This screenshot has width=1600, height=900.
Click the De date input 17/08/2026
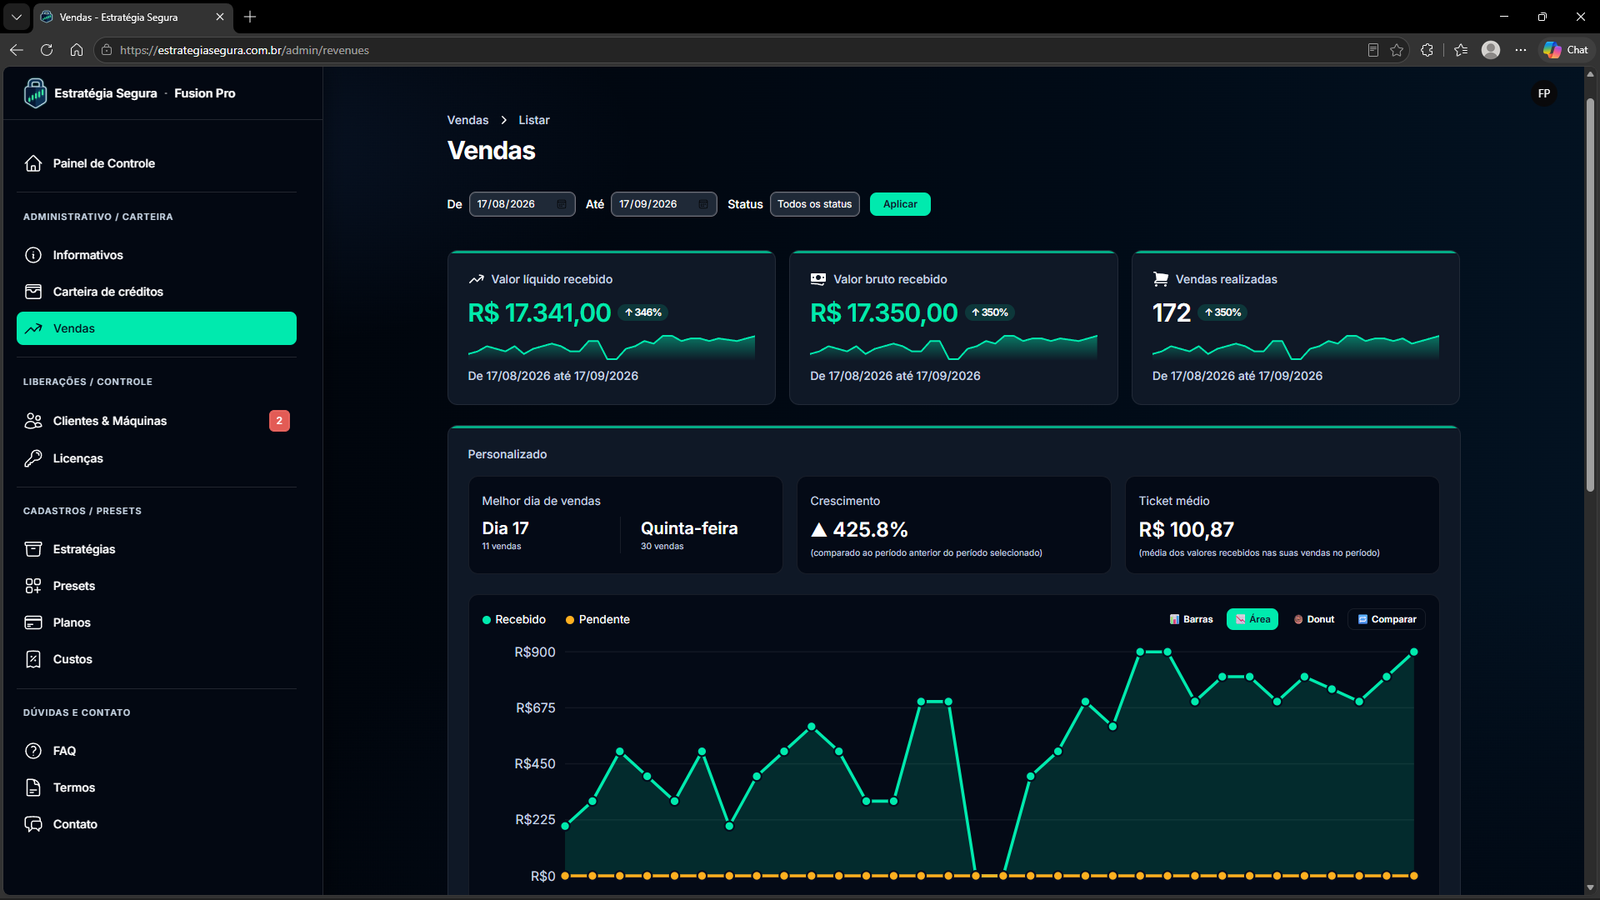click(522, 204)
